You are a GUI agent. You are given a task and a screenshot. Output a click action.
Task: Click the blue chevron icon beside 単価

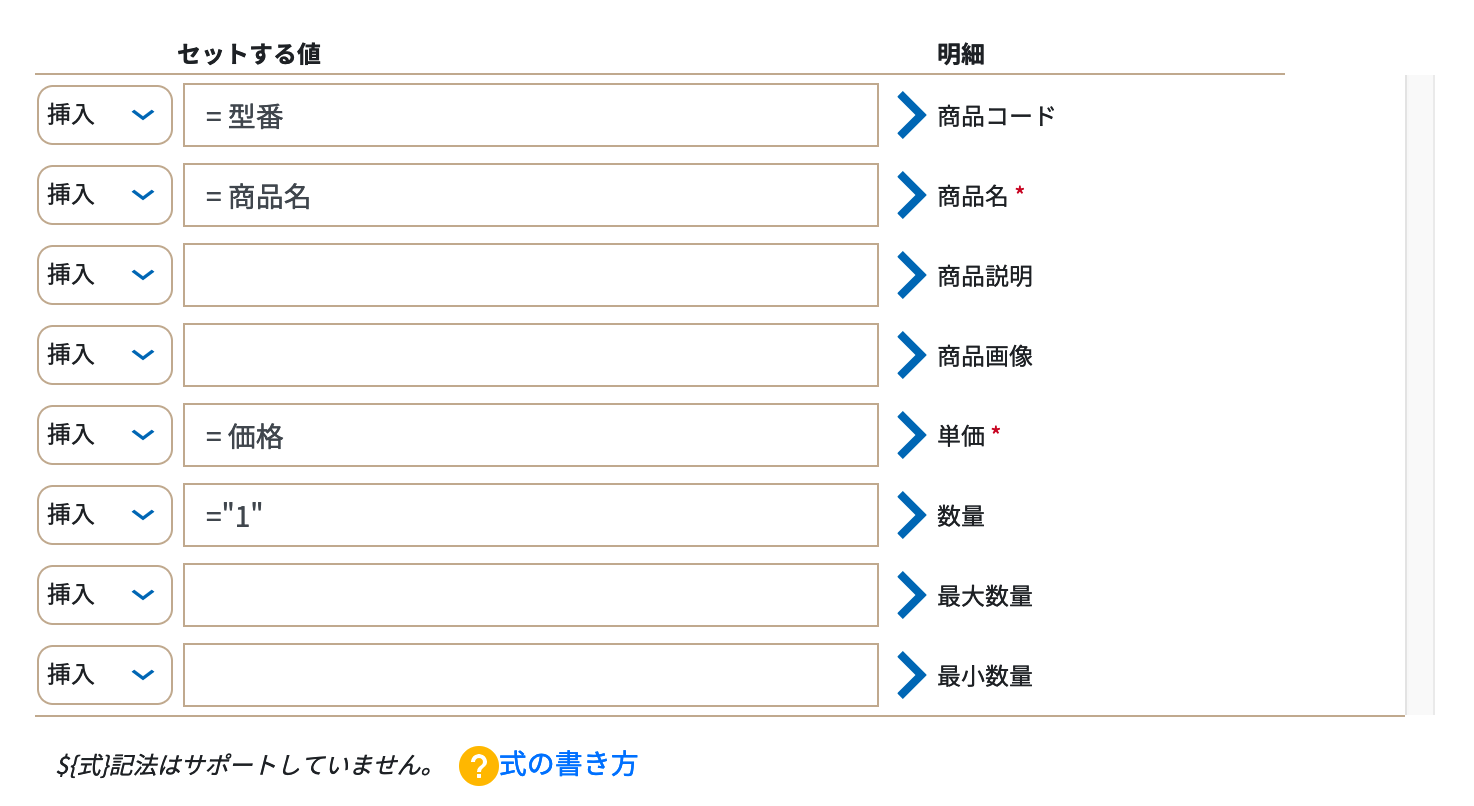(912, 435)
